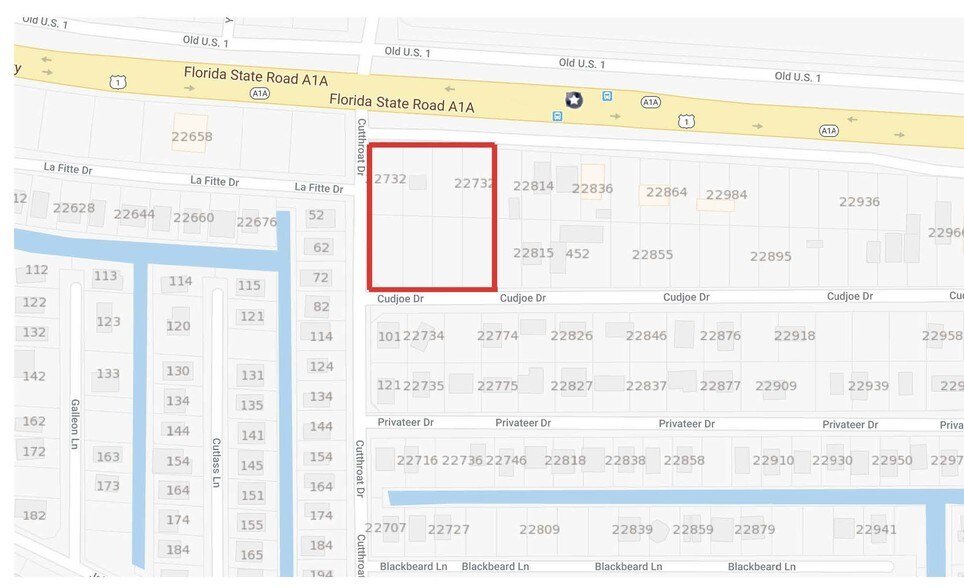
Task: Select house number 22855
Action: point(652,255)
